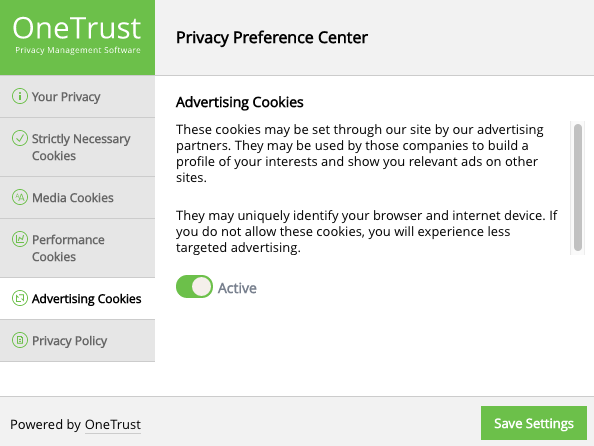The width and height of the screenshot is (594, 446).
Task: Click the scrollbar track below the thumb
Action: coord(578,253)
